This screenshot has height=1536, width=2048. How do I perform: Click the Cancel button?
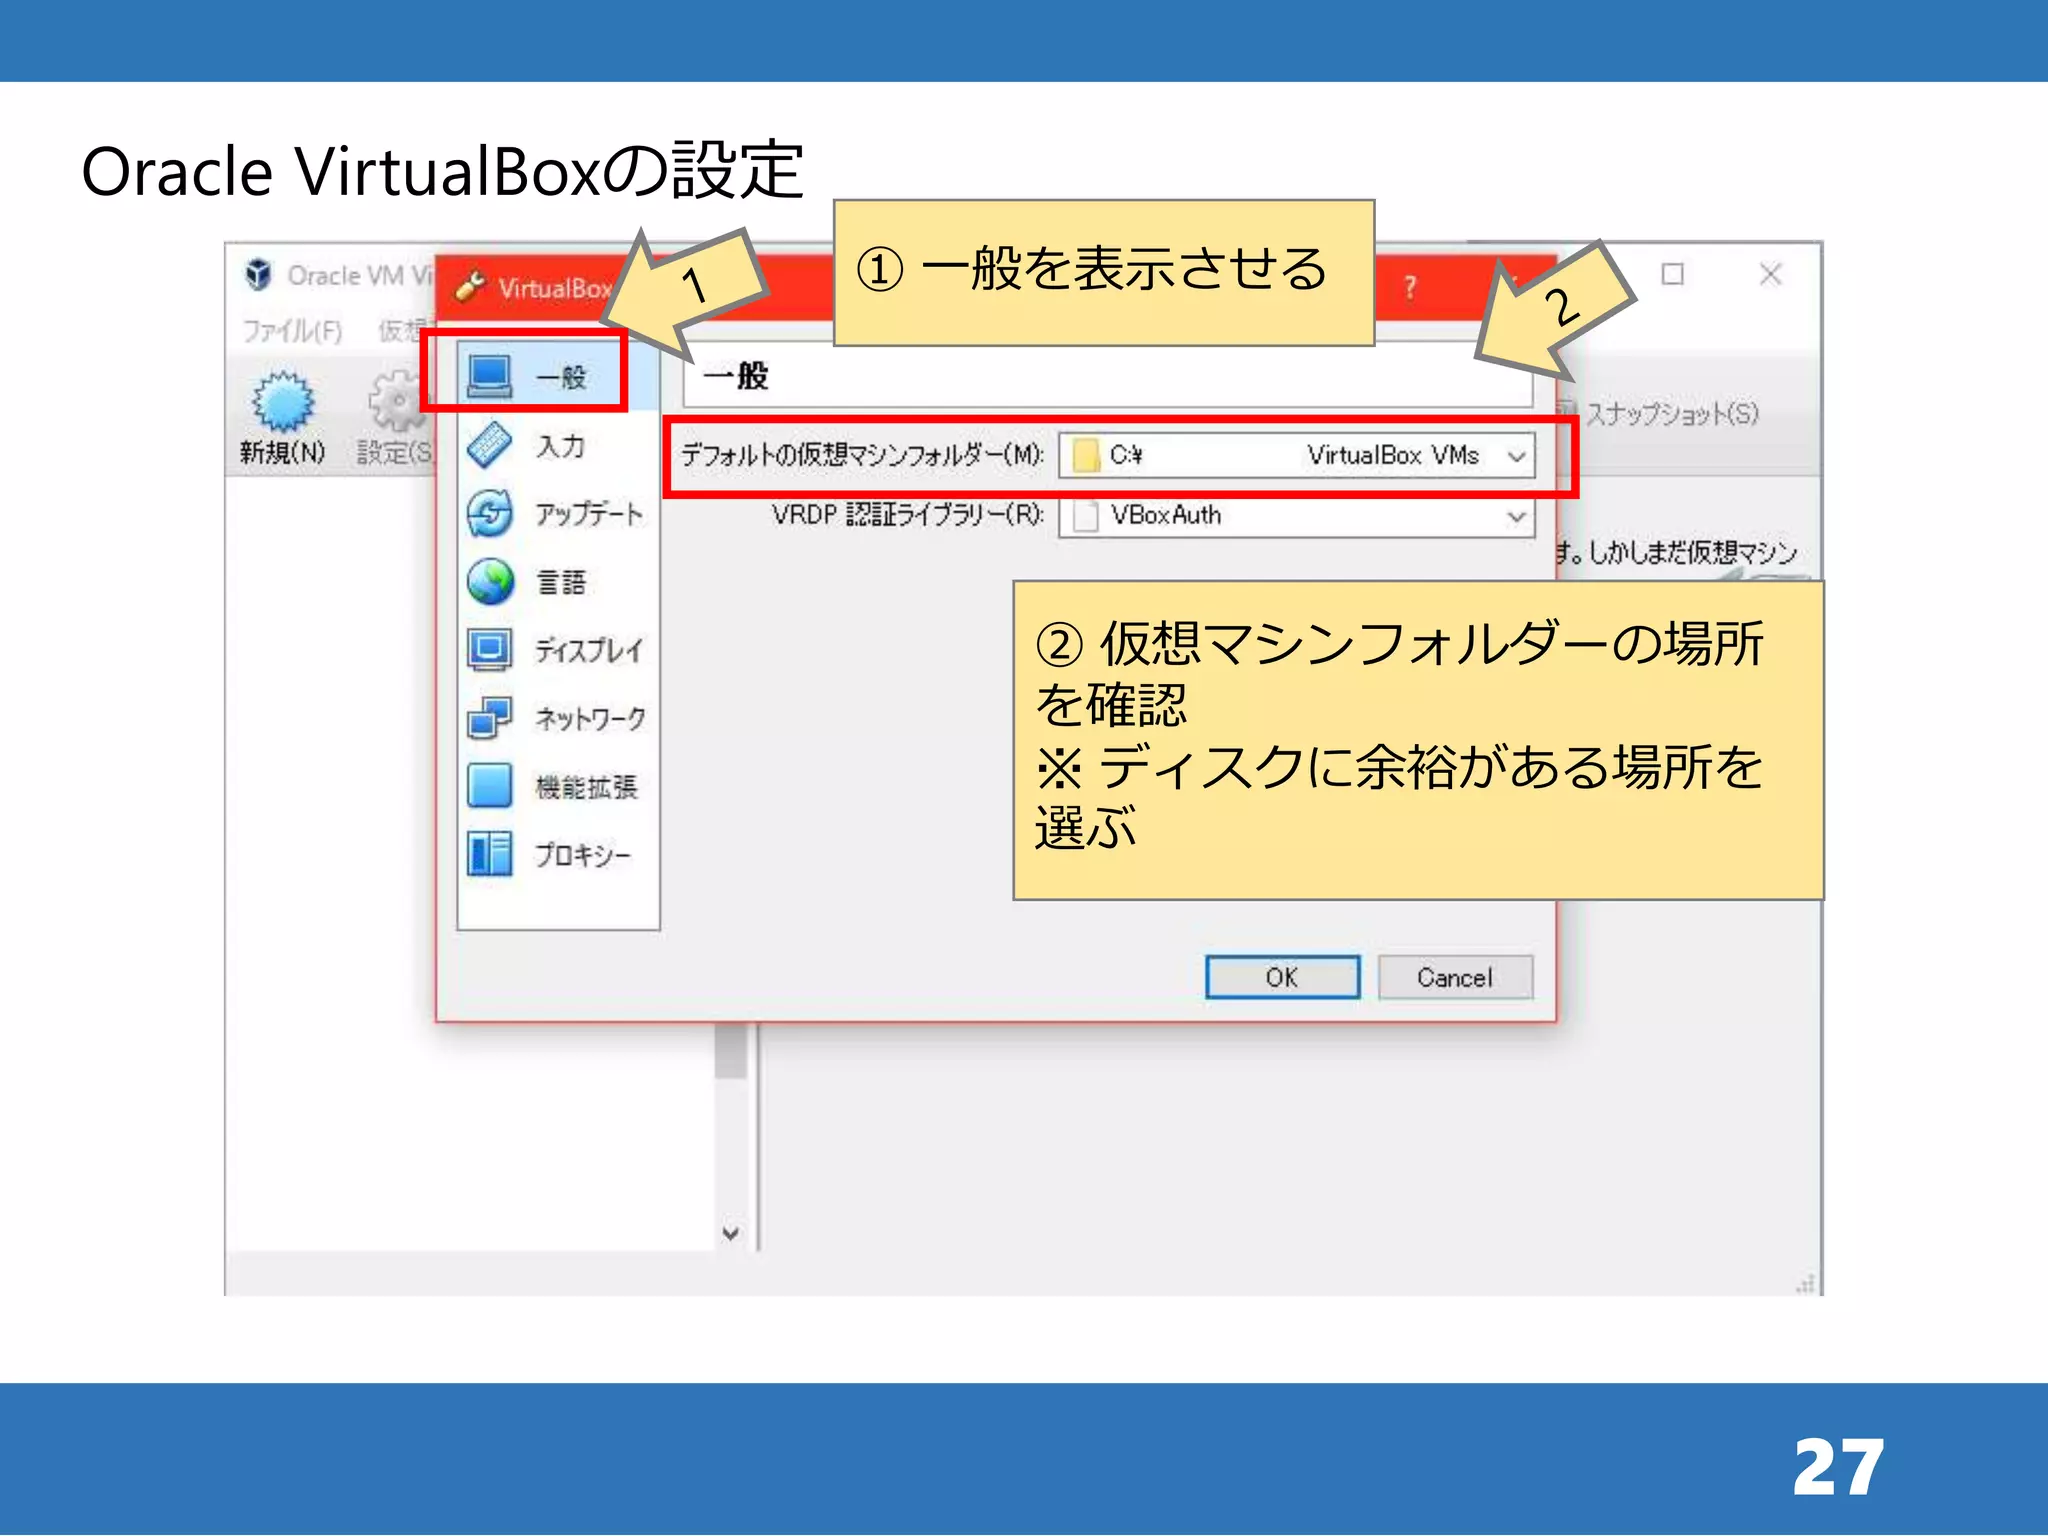1454,977
